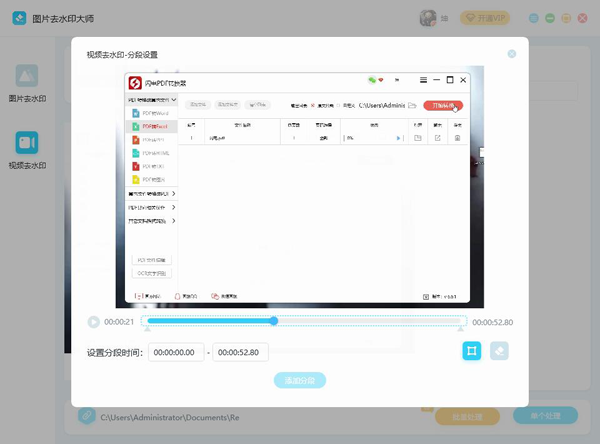
Task: Click the segment end time field 00:00:52.80
Action: (241, 352)
